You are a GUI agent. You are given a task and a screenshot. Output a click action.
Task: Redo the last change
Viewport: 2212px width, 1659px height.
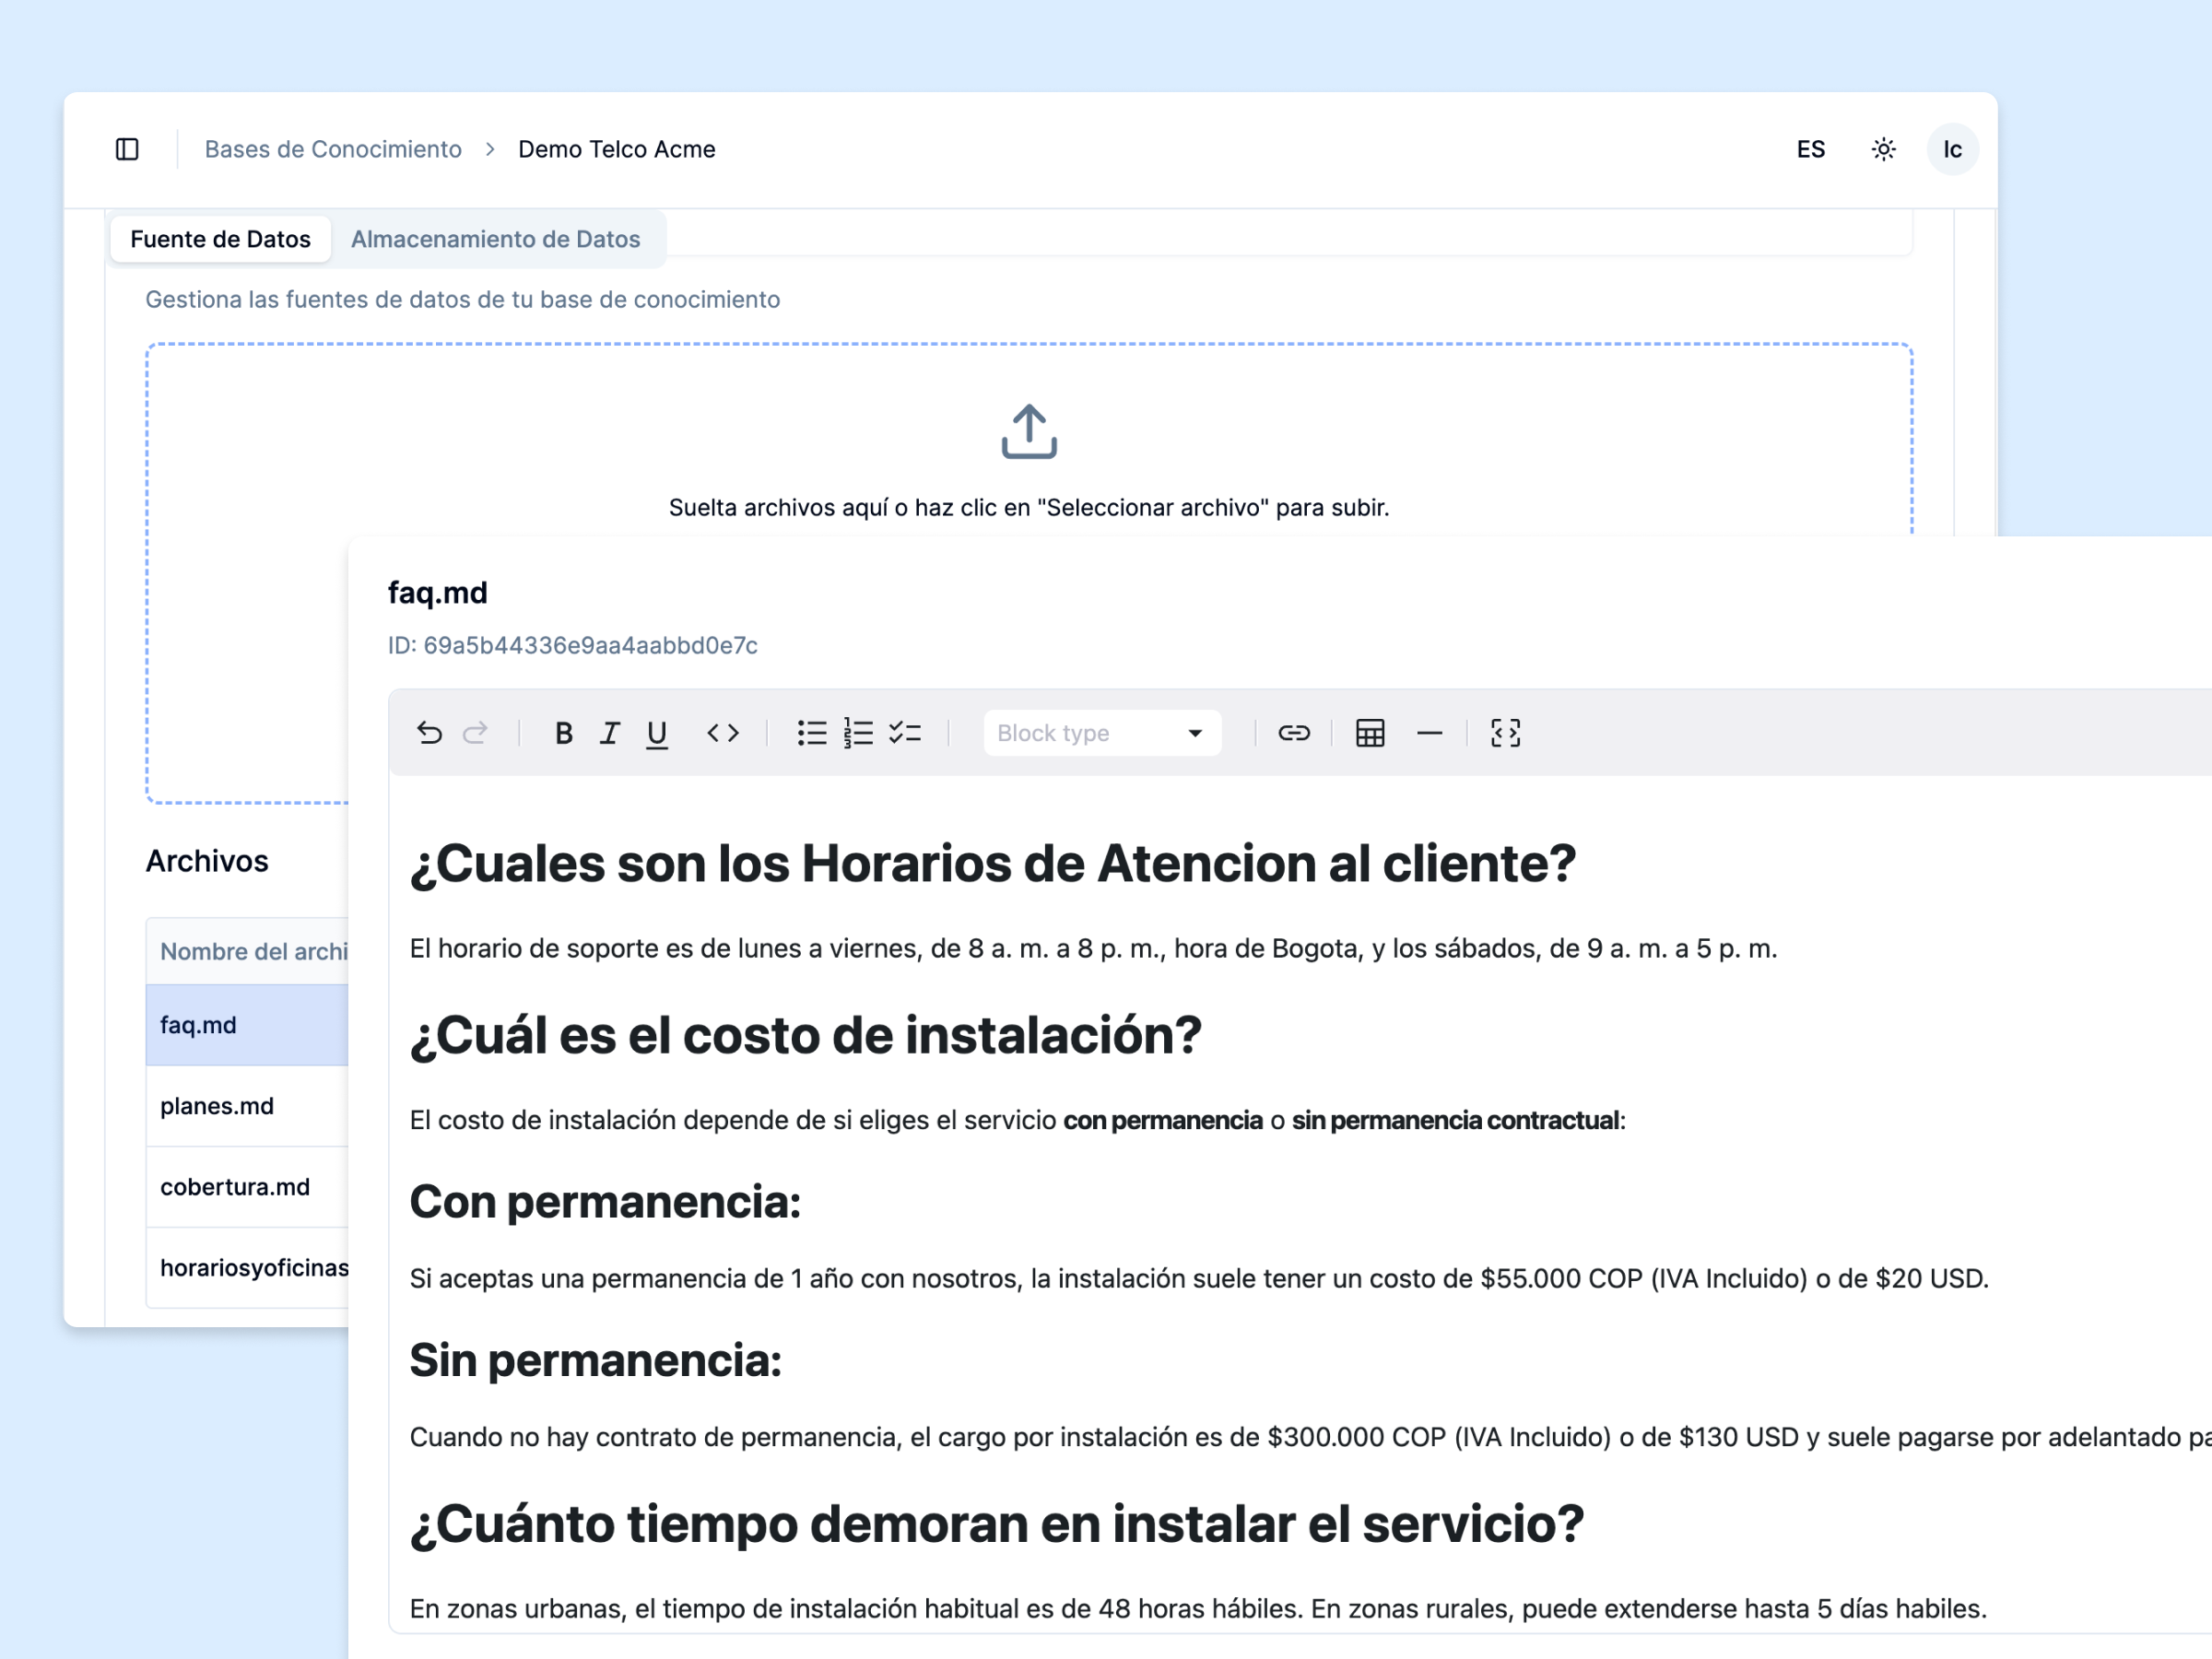[x=476, y=733]
